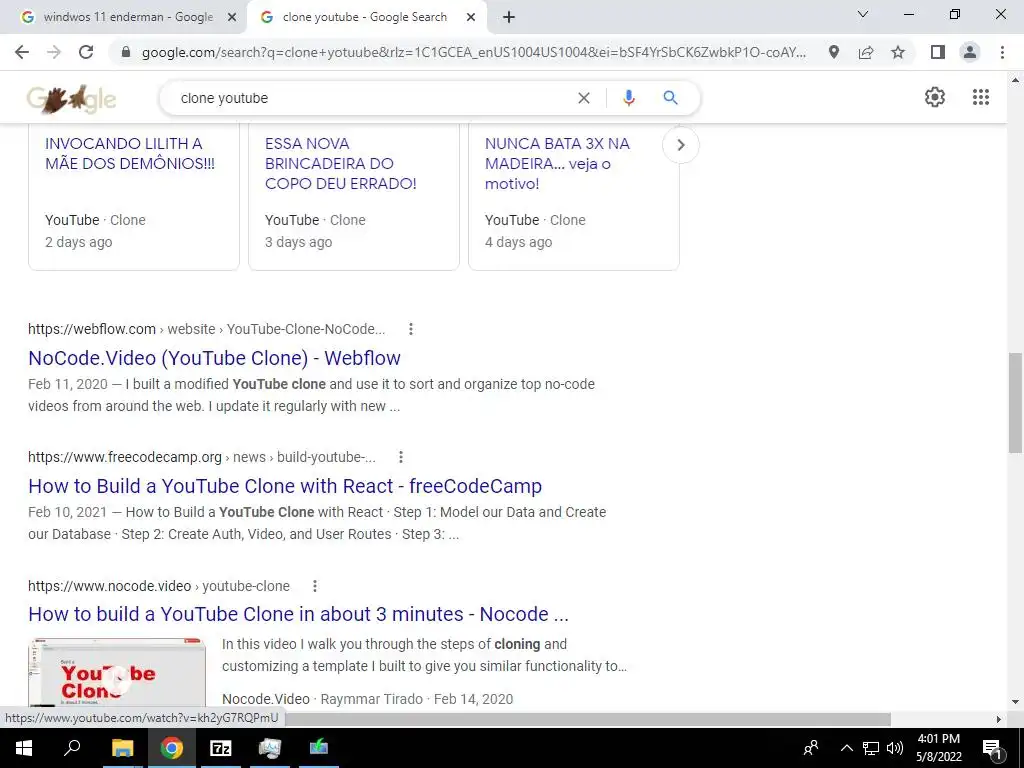The width and height of the screenshot is (1024, 768).
Task: Open File Explorer from taskbar
Action: 122,748
